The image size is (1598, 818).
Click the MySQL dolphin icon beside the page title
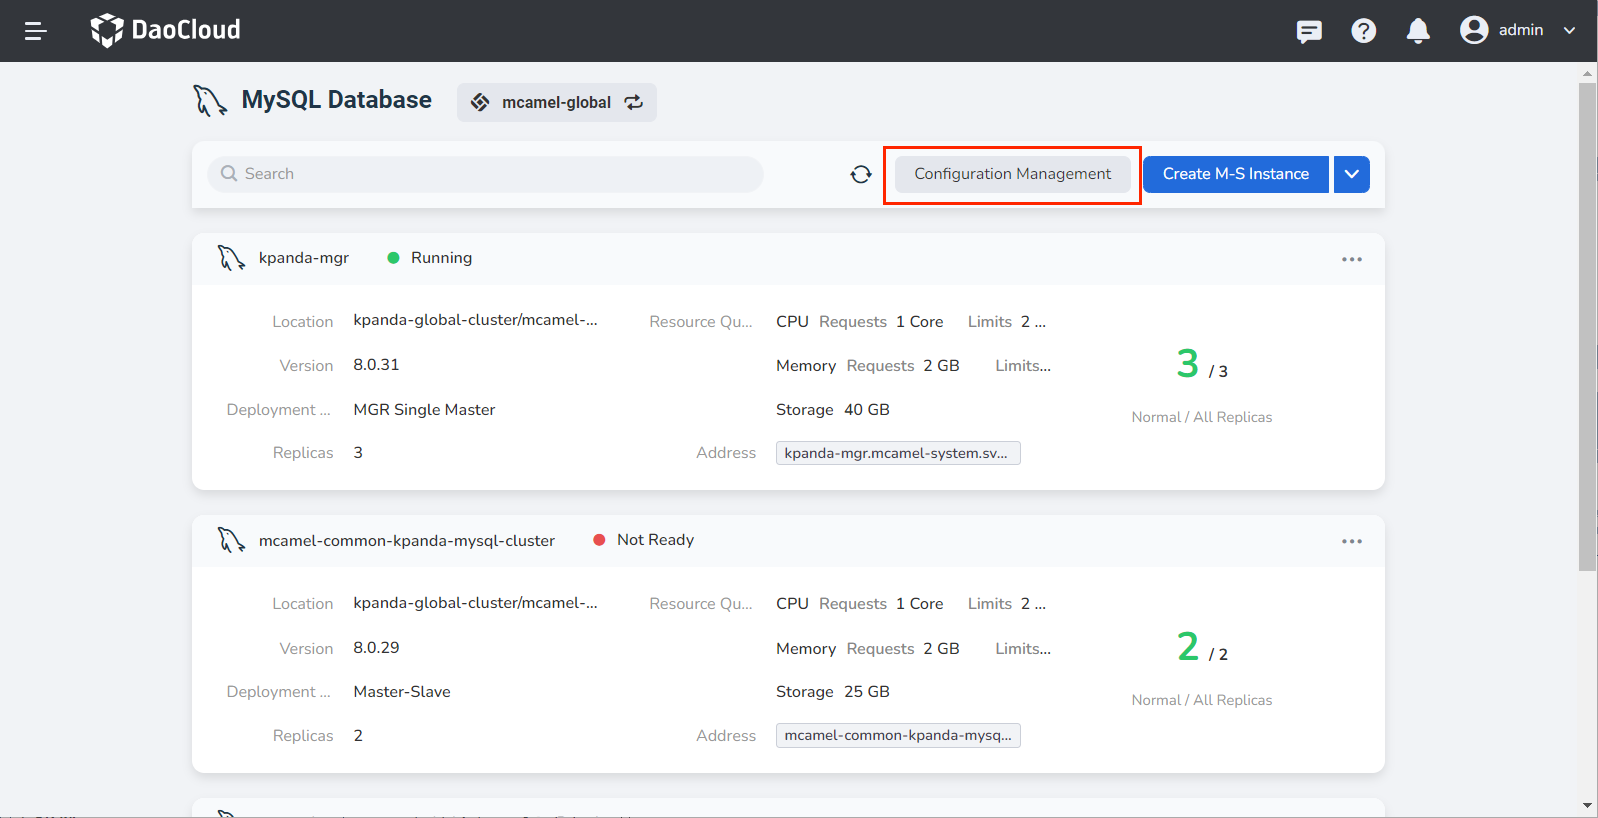click(x=210, y=101)
